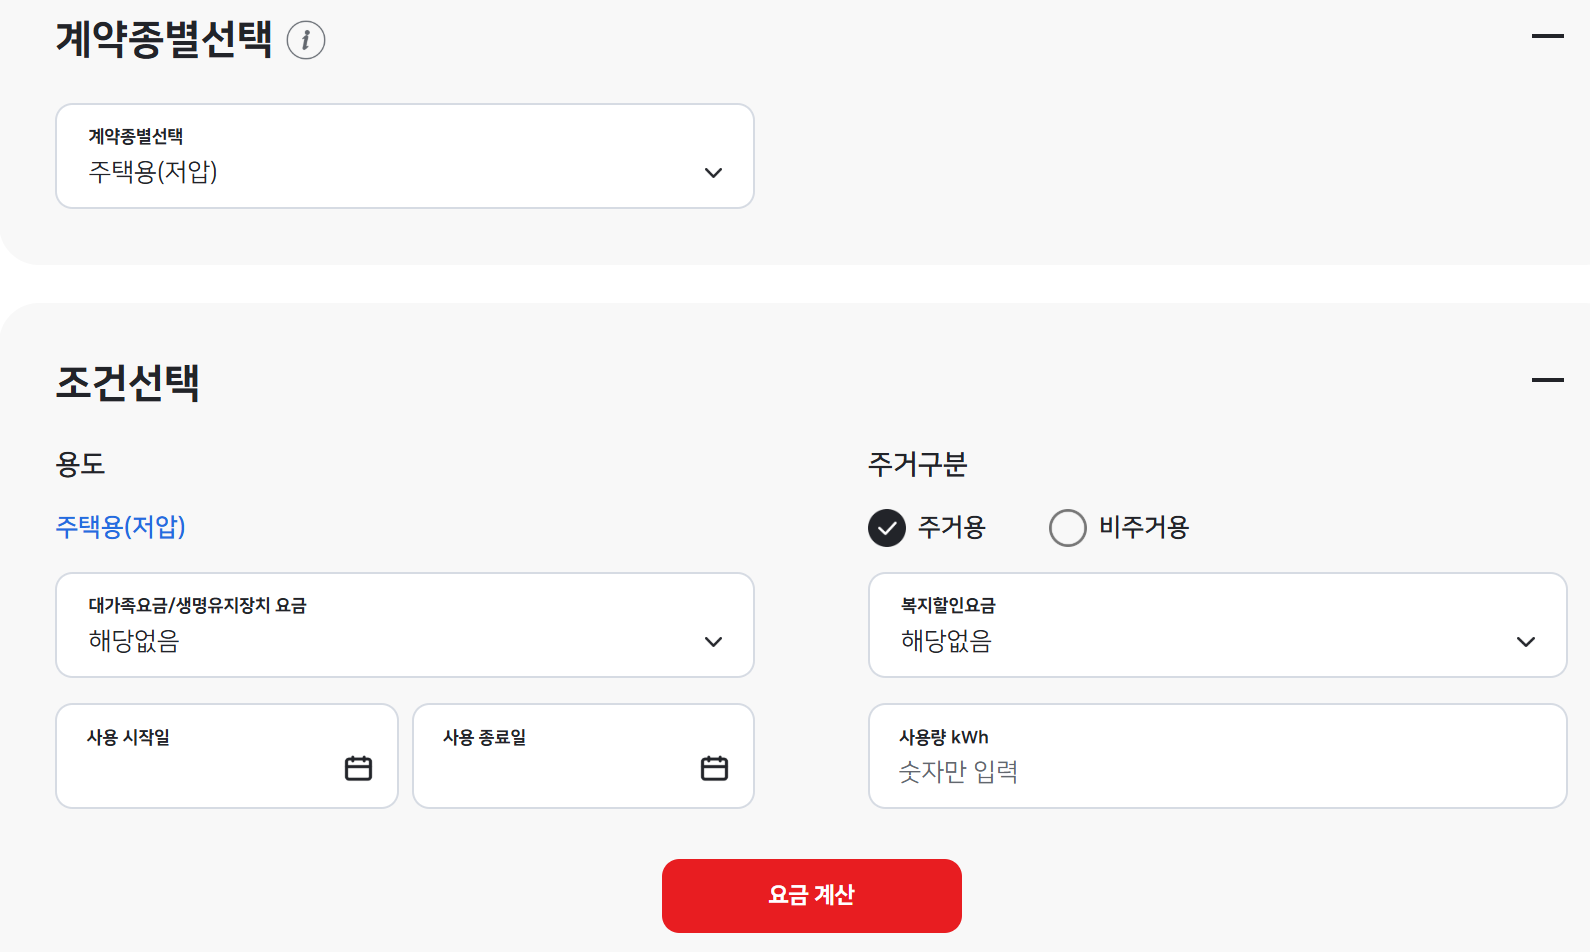Open the 계약종별선택 info icon tooltip
The width and height of the screenshot is (1590, 952).
point(304,40)
